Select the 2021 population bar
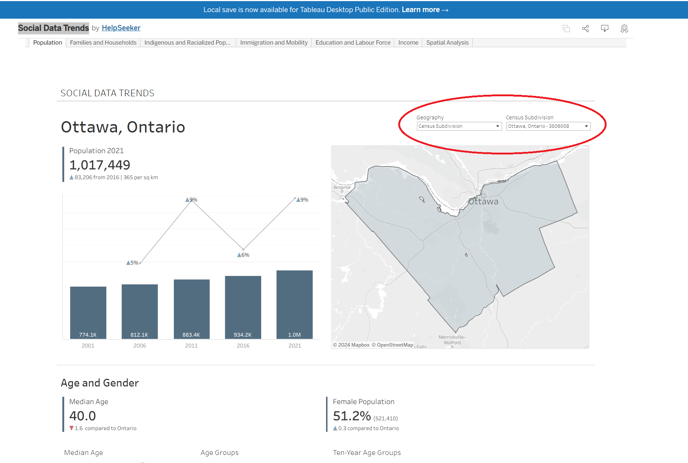The height and width of the screenshot is (463, 688). click(294, 305)
